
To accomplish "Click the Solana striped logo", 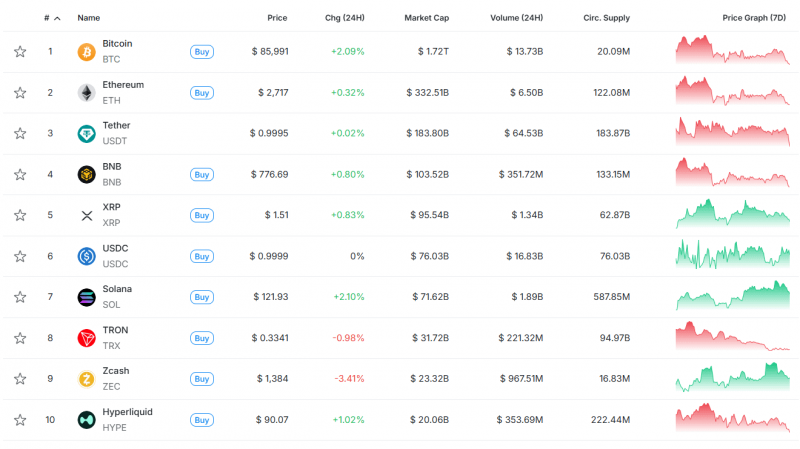I will click(x=86, y=297).
